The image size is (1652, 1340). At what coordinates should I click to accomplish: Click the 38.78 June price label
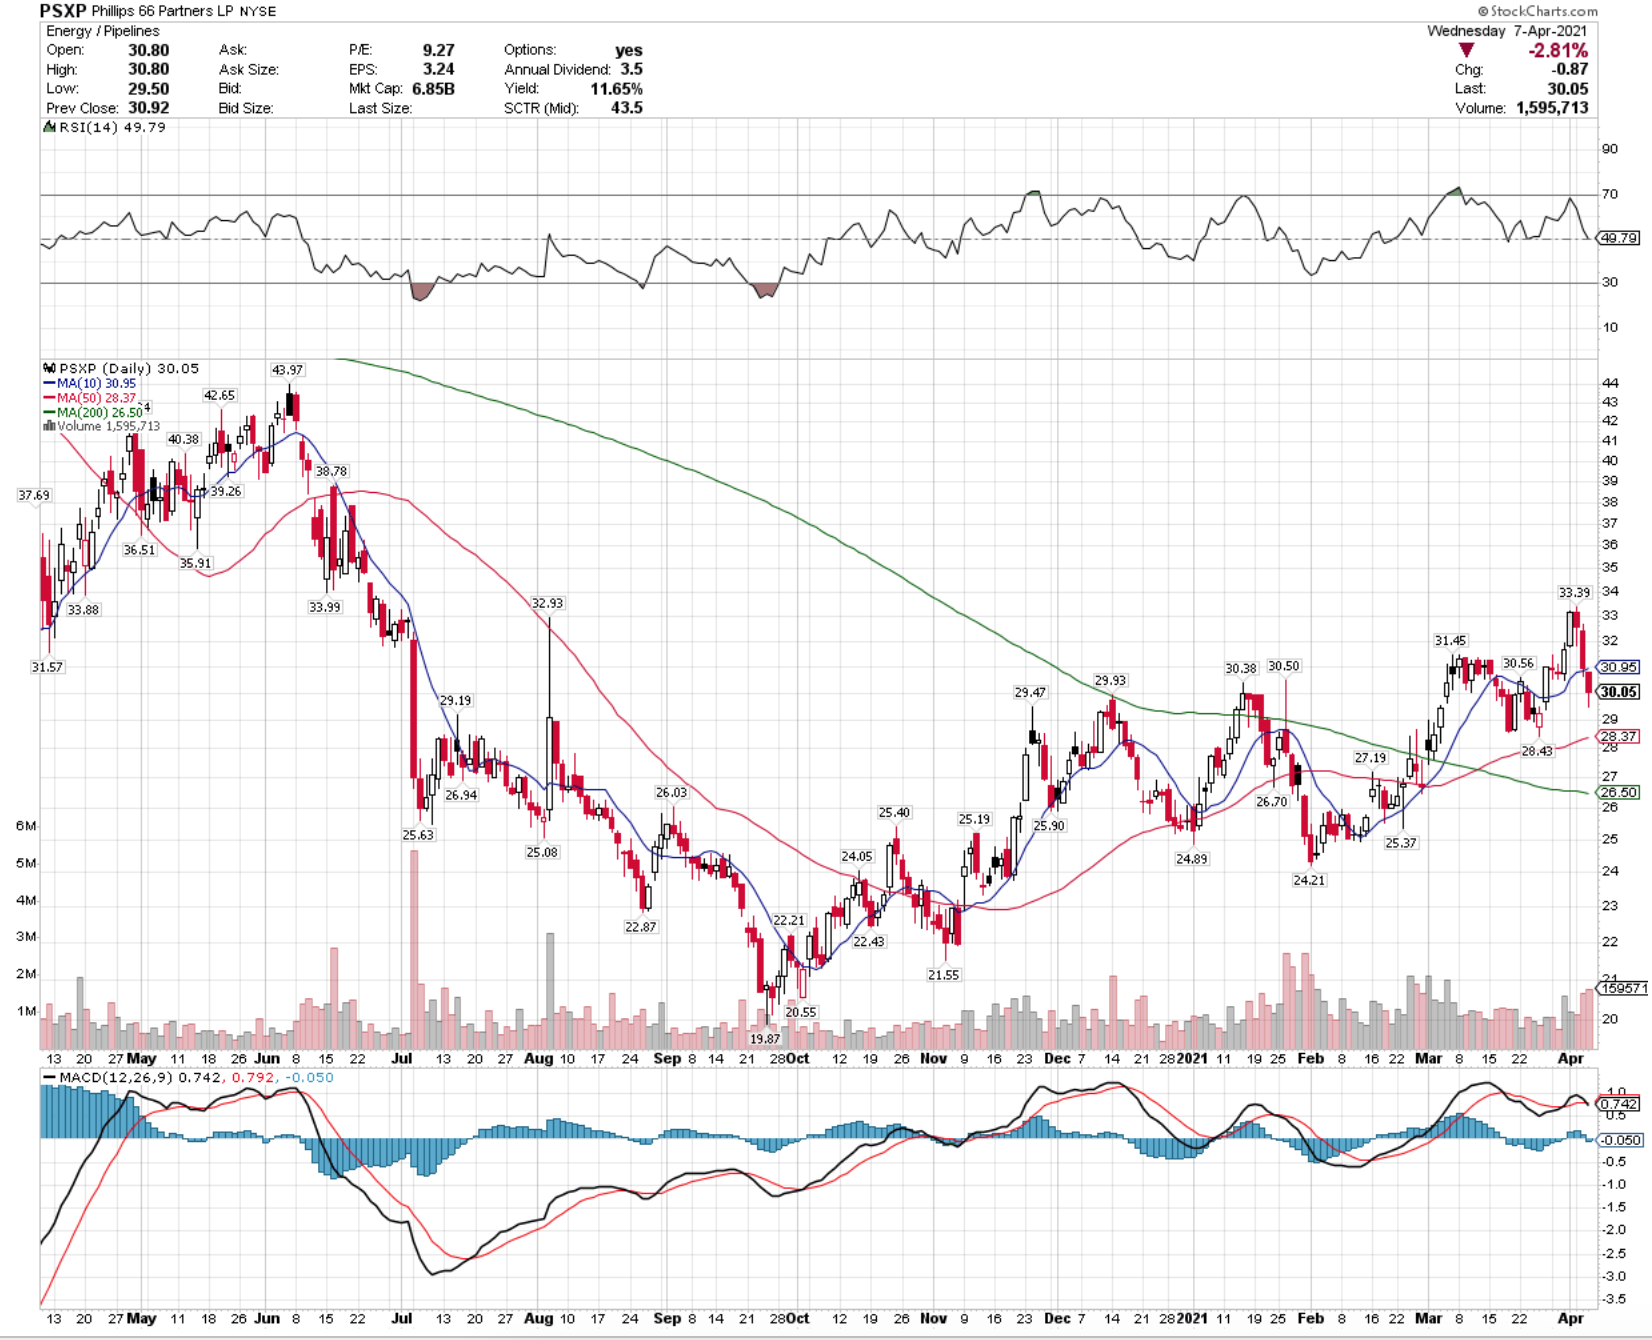331,471
